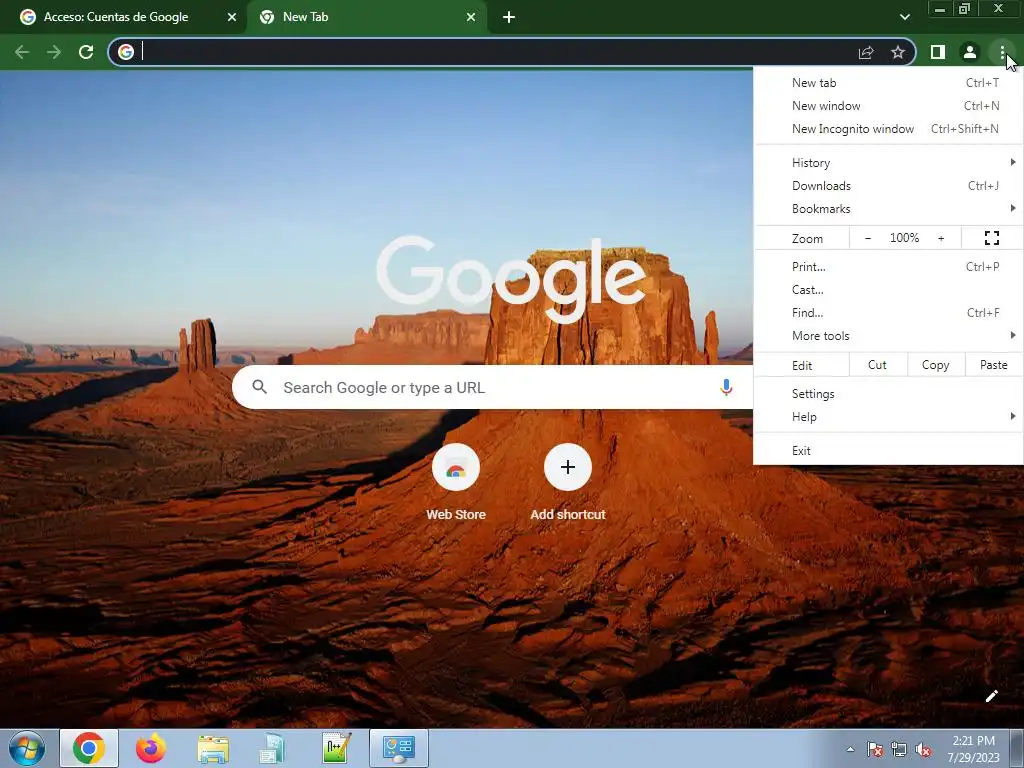
Task: Decrease zoom with the minus button
Action: coord(868,238)
